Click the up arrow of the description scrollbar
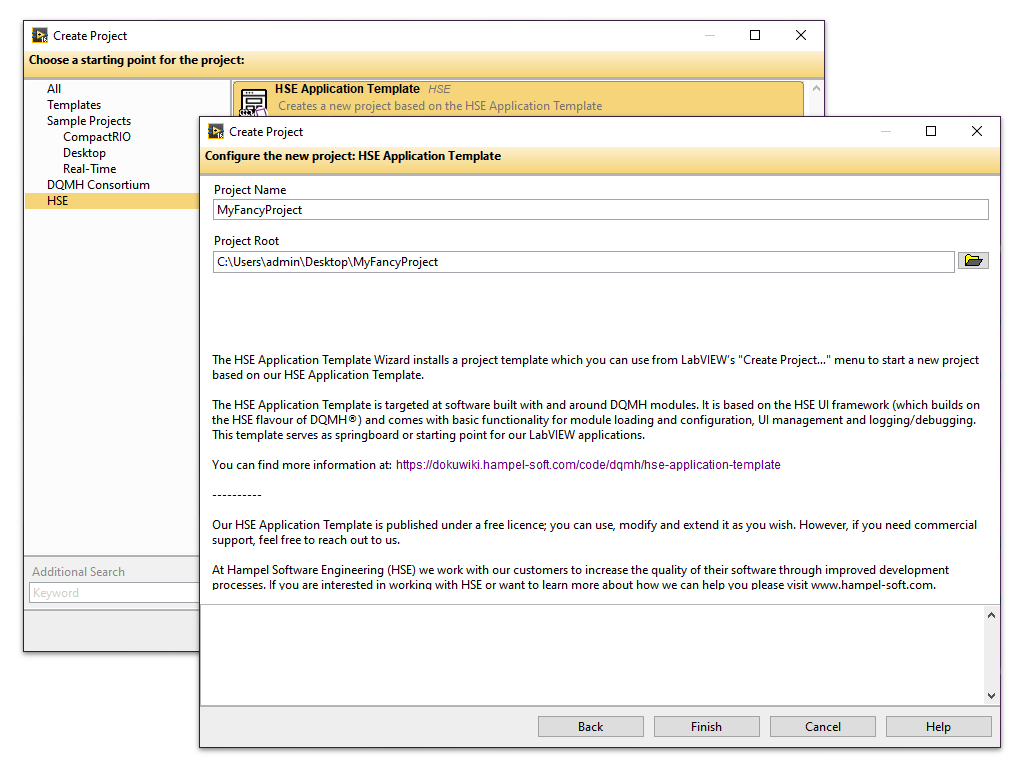The height and width of the screenshot is (768, 1024). coord(992,614)
